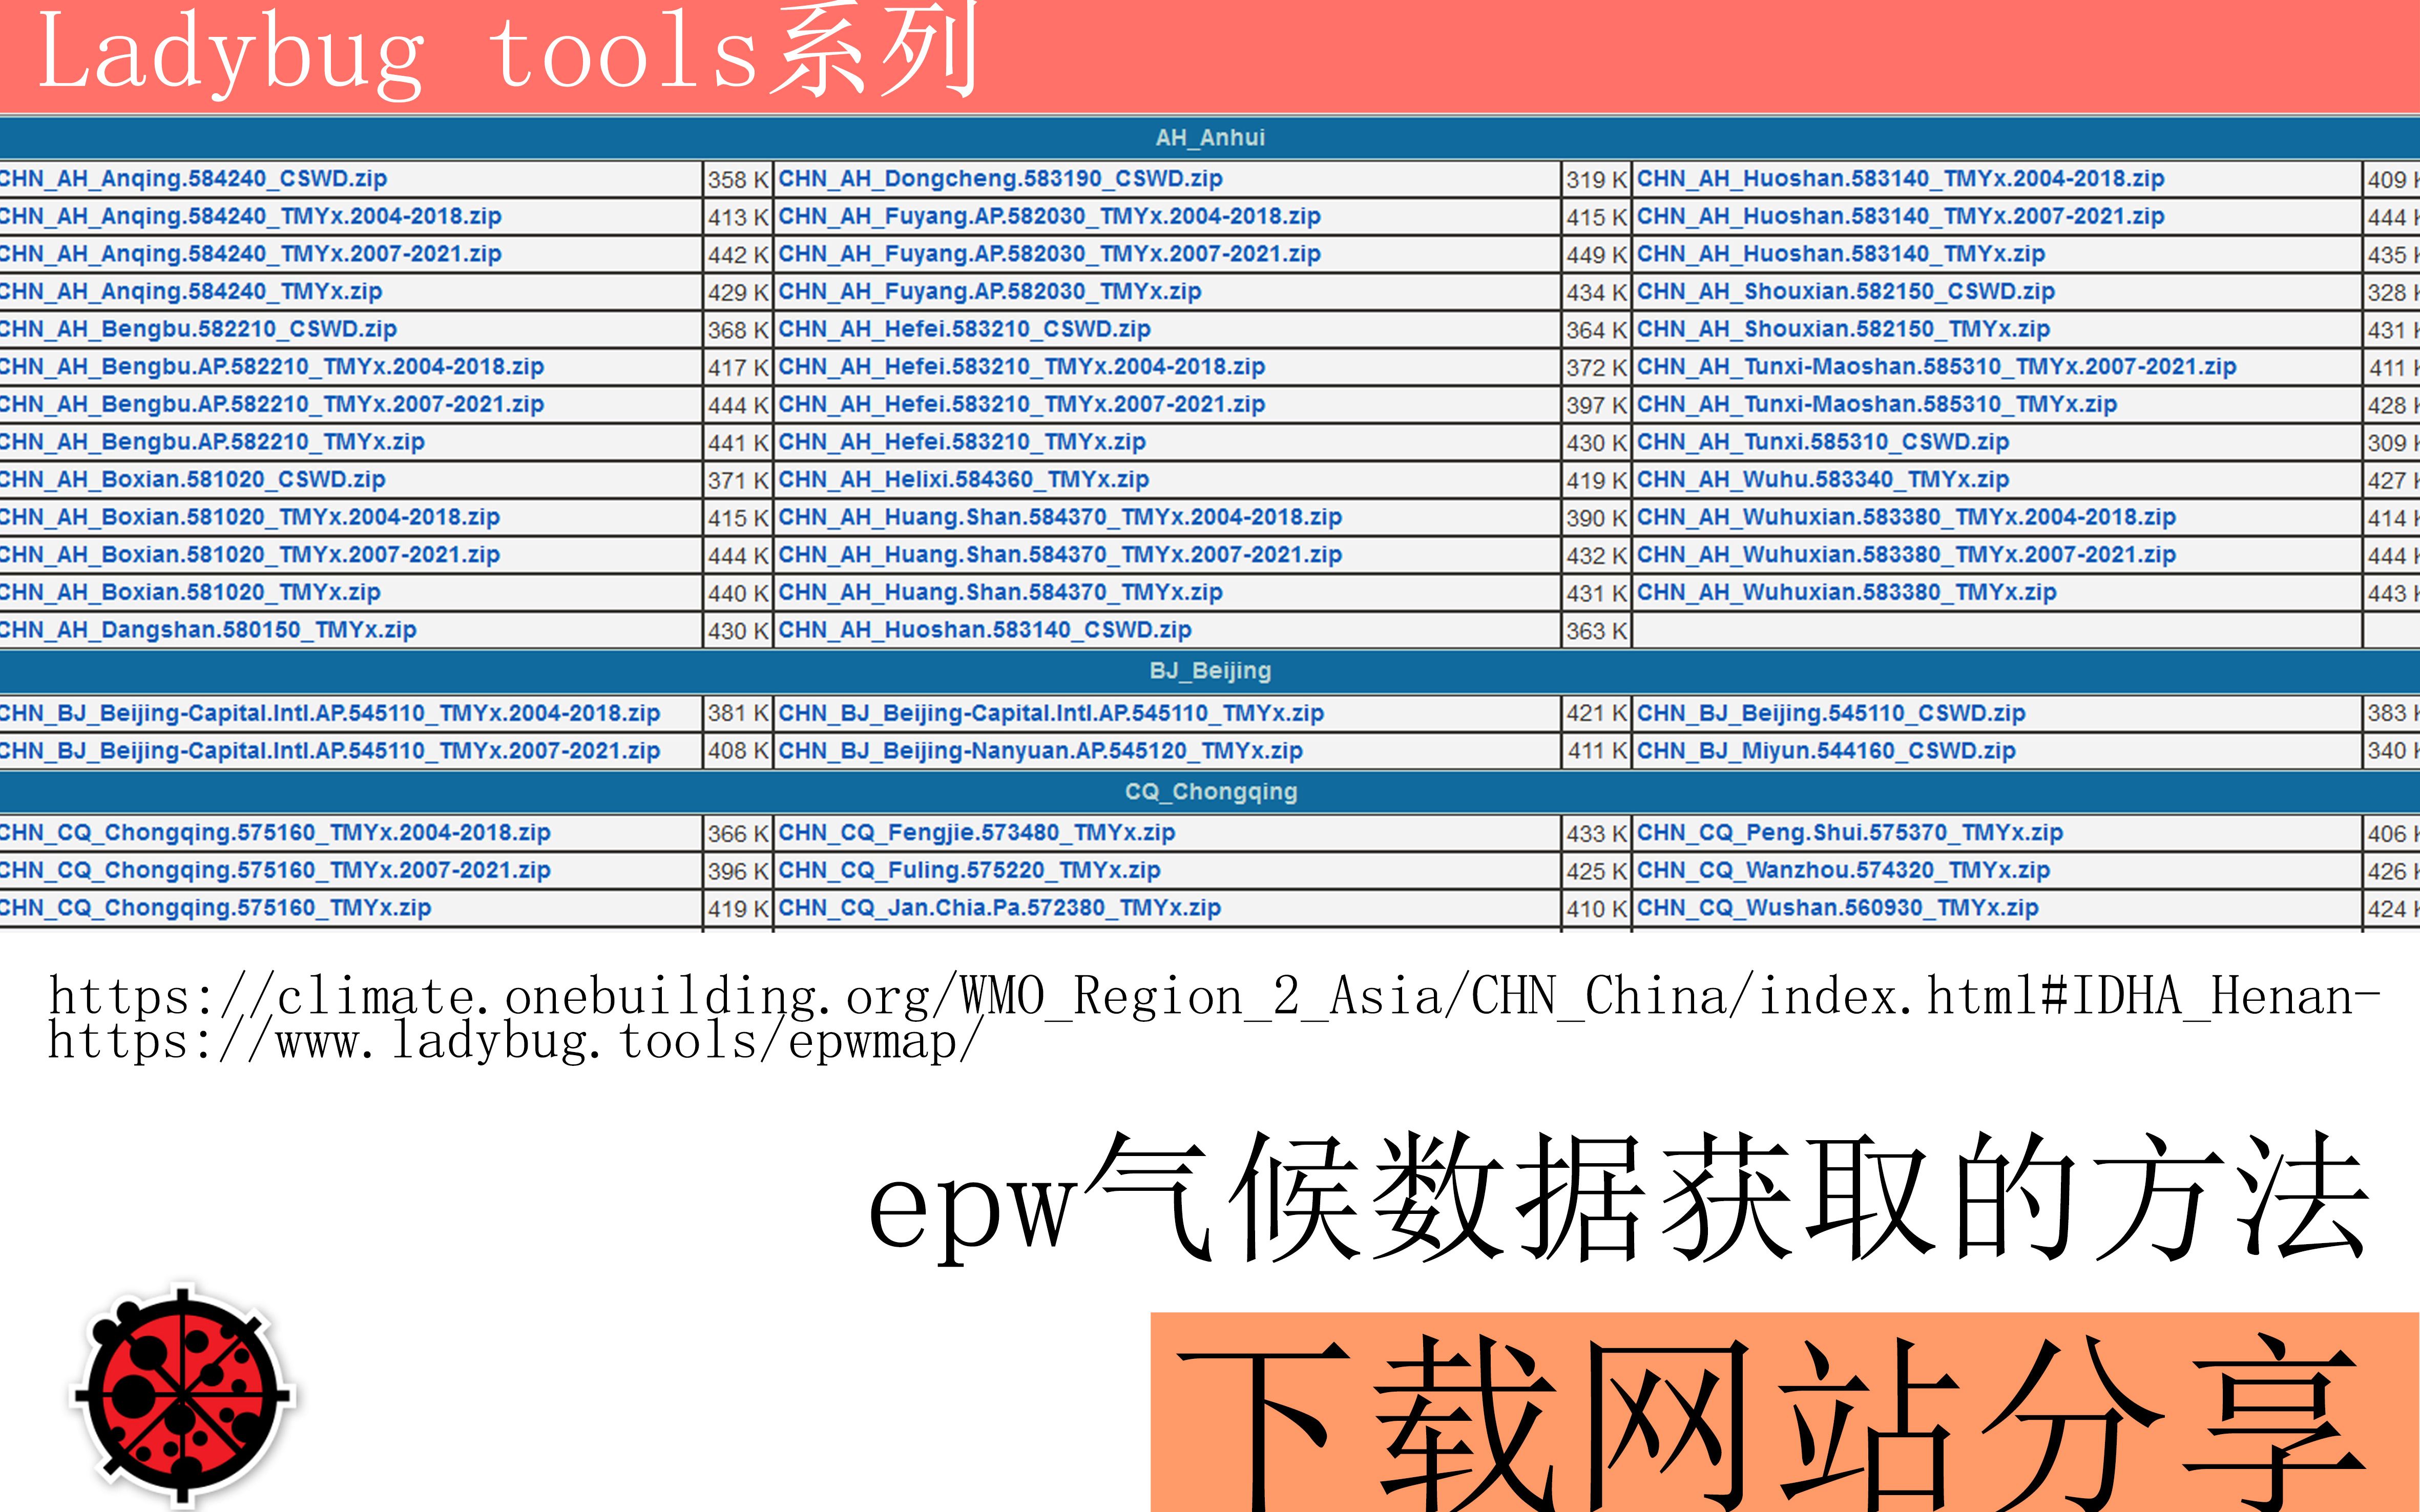Select CHN_AH_Helixi.584360_TMYx.zip
The width and height of the screenshot is (2420, 1512).
964,480
